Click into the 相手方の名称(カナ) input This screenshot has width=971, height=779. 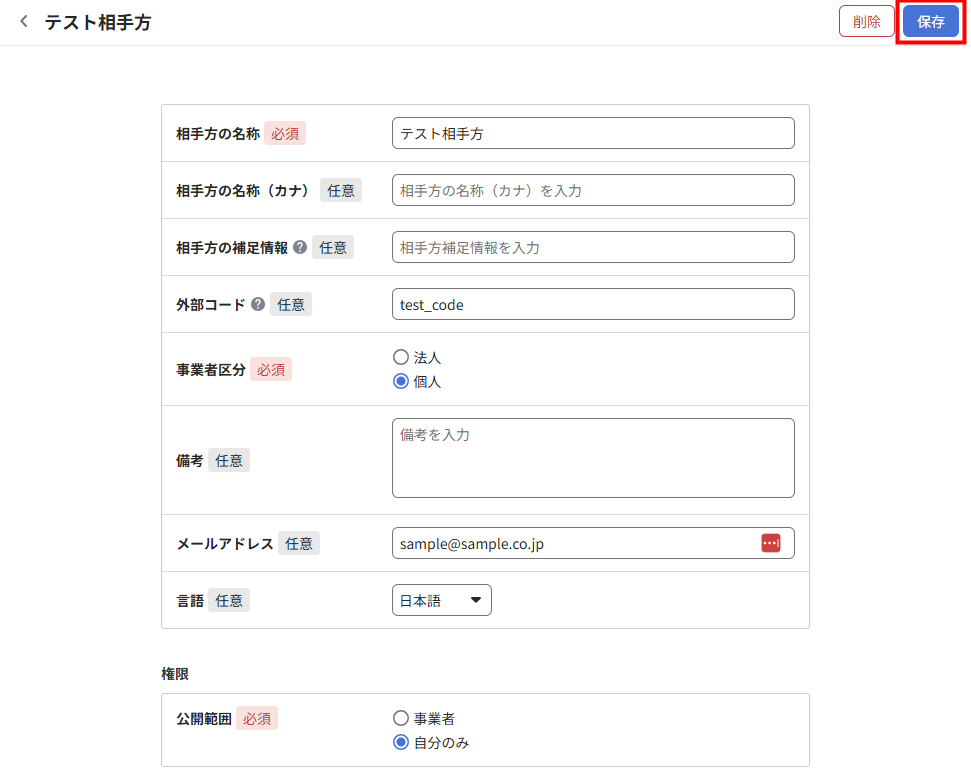pyautogui.click(x=592, y=190)
